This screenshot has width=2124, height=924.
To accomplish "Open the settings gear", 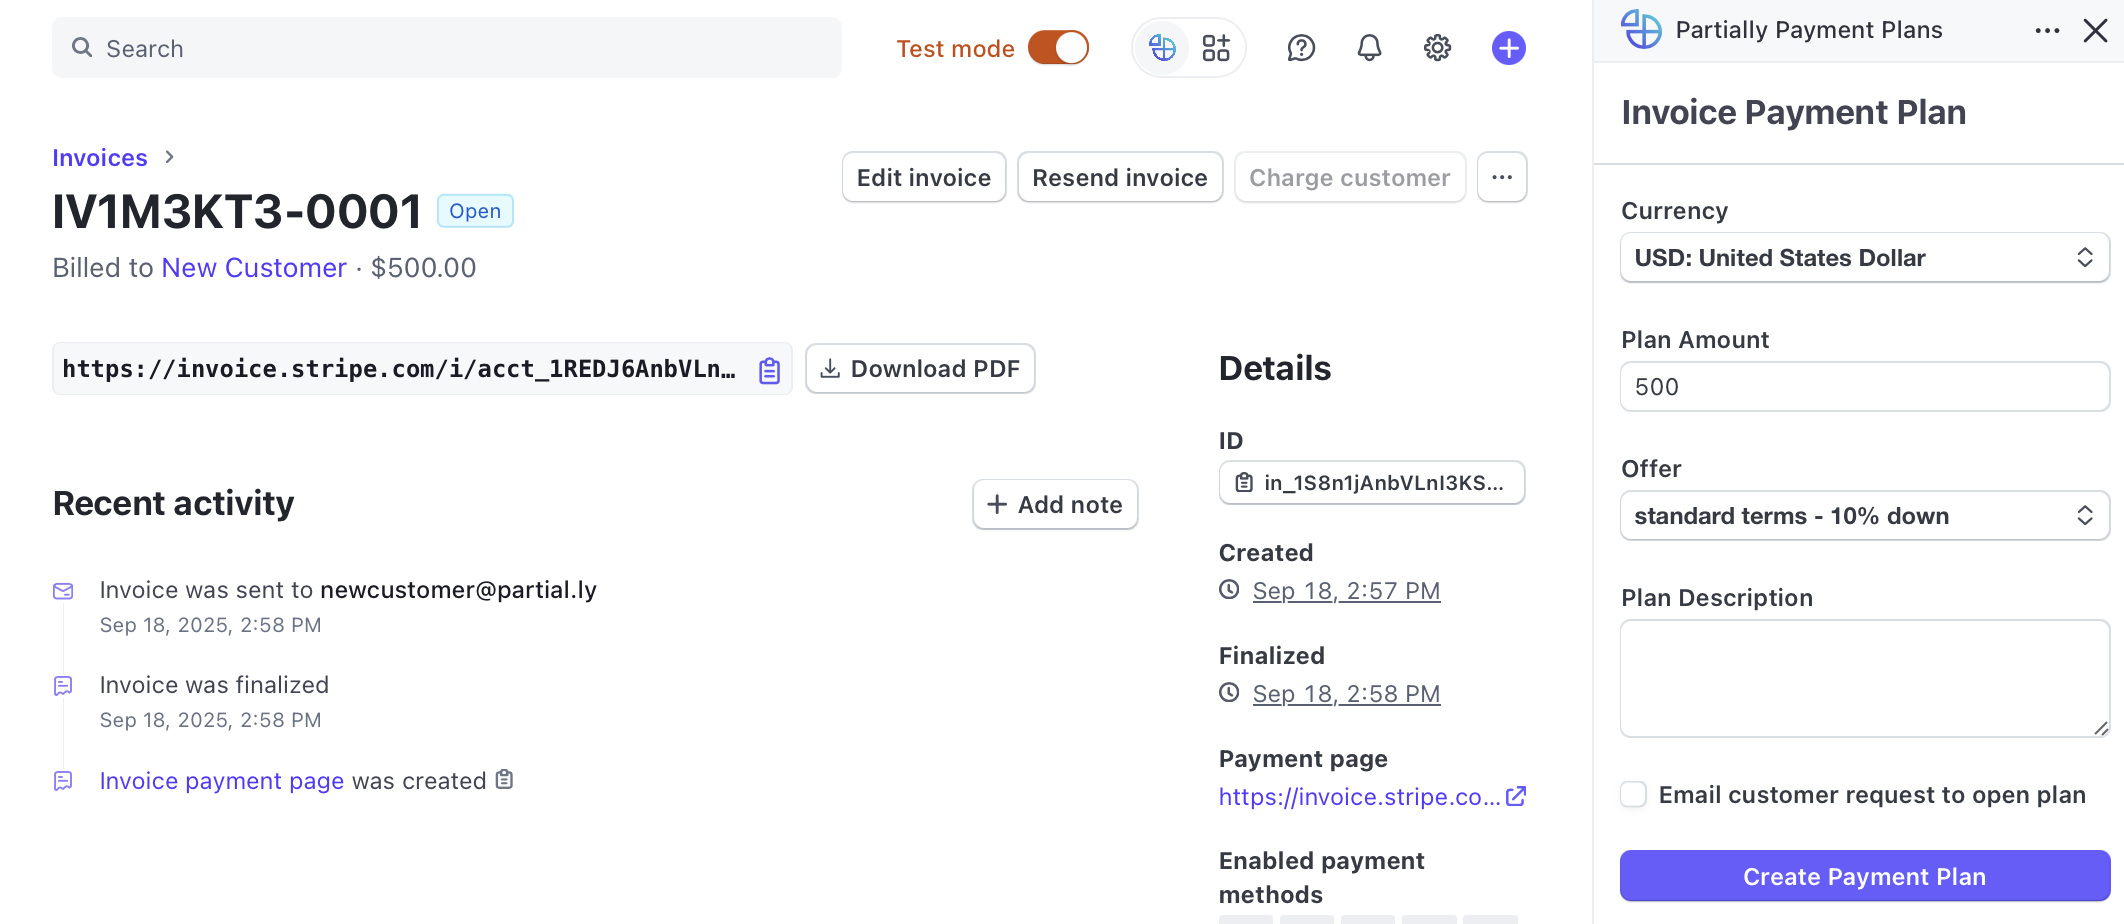I will point(1437,48).
